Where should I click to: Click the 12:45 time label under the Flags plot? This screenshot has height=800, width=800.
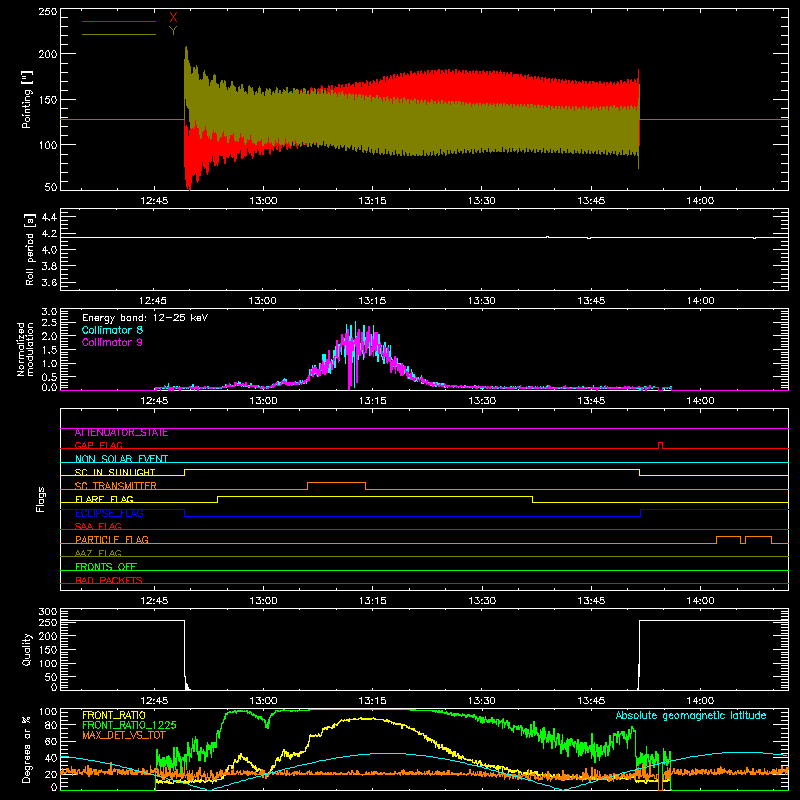click(154, 601)
